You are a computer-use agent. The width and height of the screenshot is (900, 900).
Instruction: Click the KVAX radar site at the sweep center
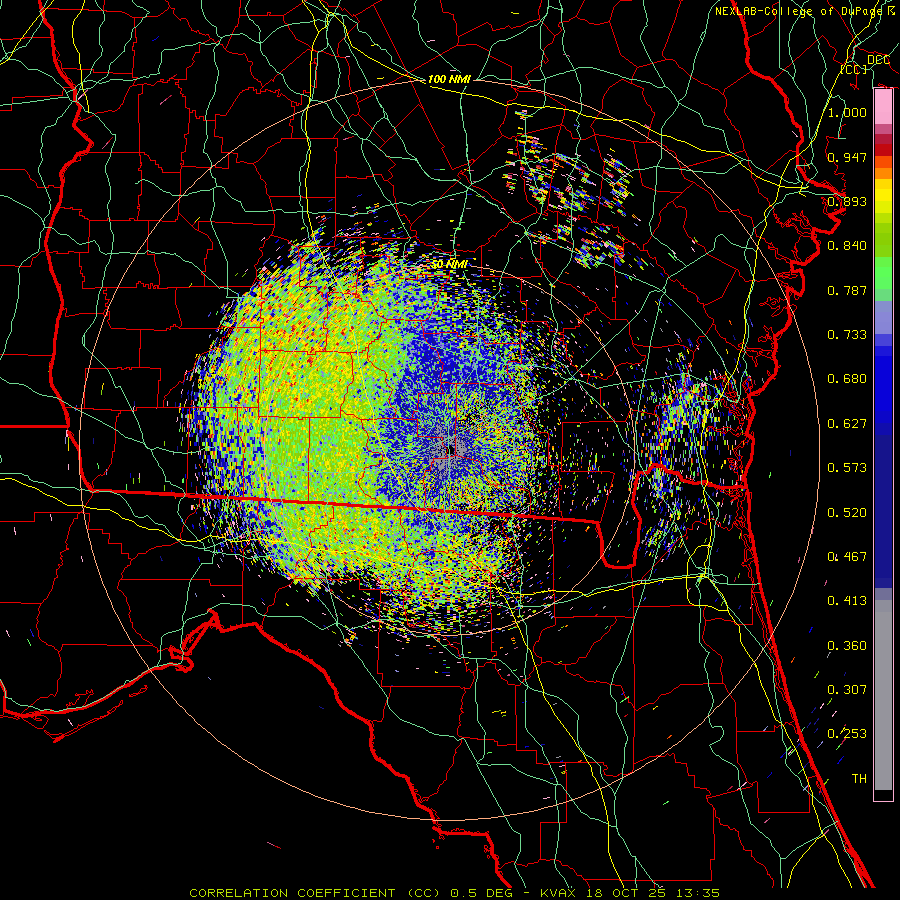(450, 450)
